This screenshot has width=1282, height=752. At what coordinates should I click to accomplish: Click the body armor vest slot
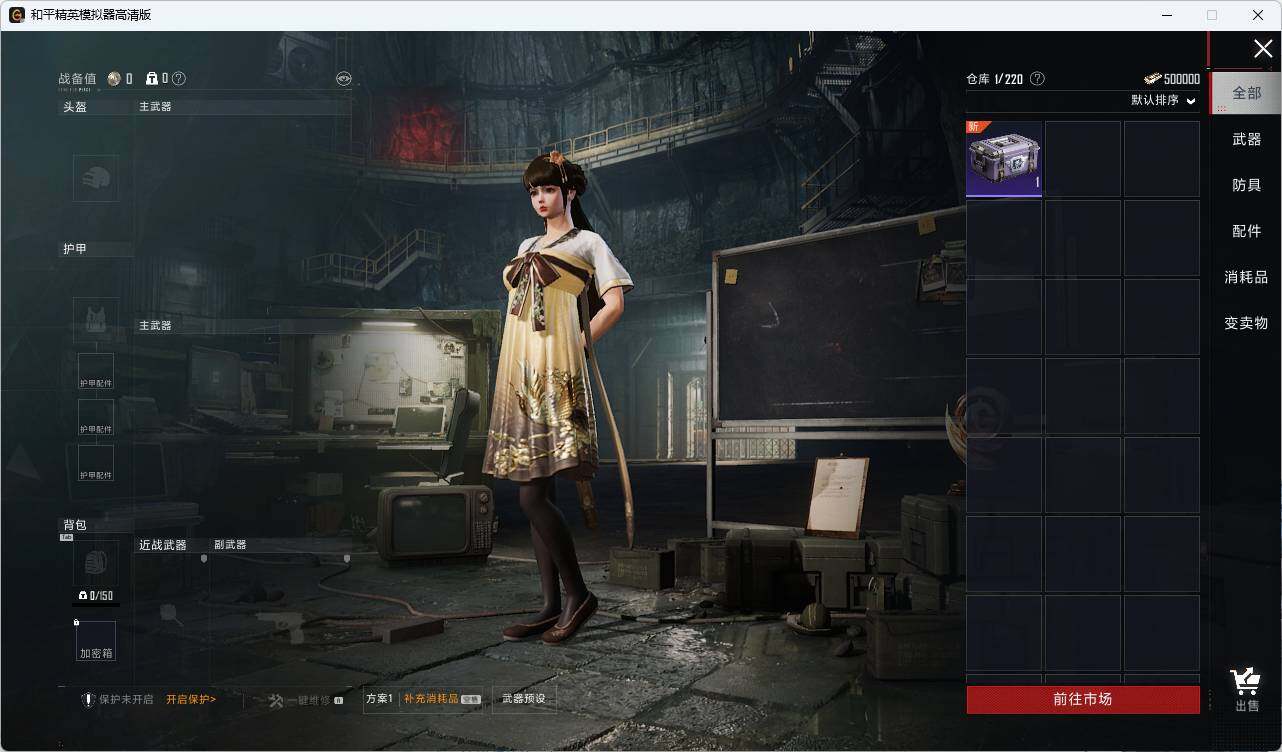96,320
